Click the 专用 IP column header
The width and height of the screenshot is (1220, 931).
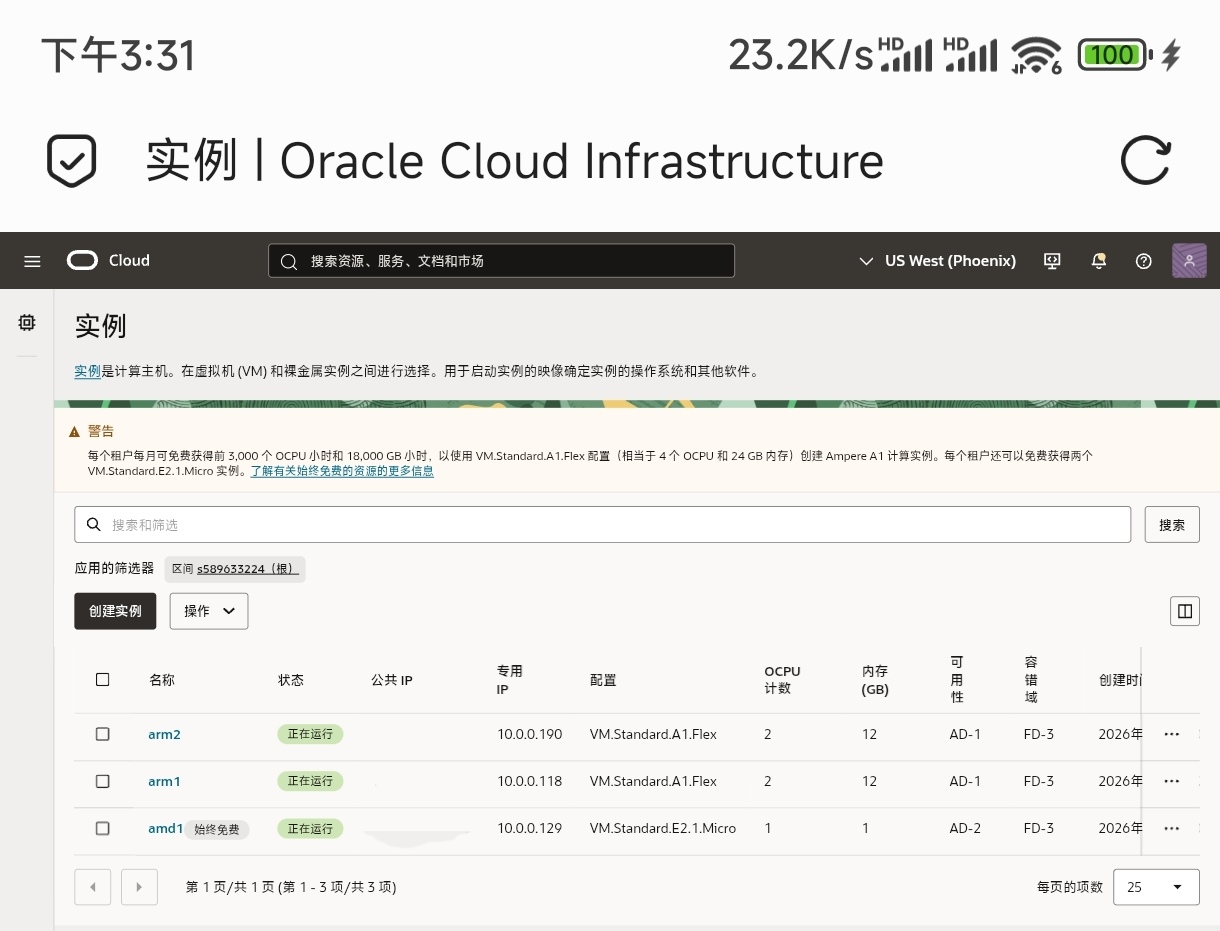pyautogui.click(x=510, y=680)
